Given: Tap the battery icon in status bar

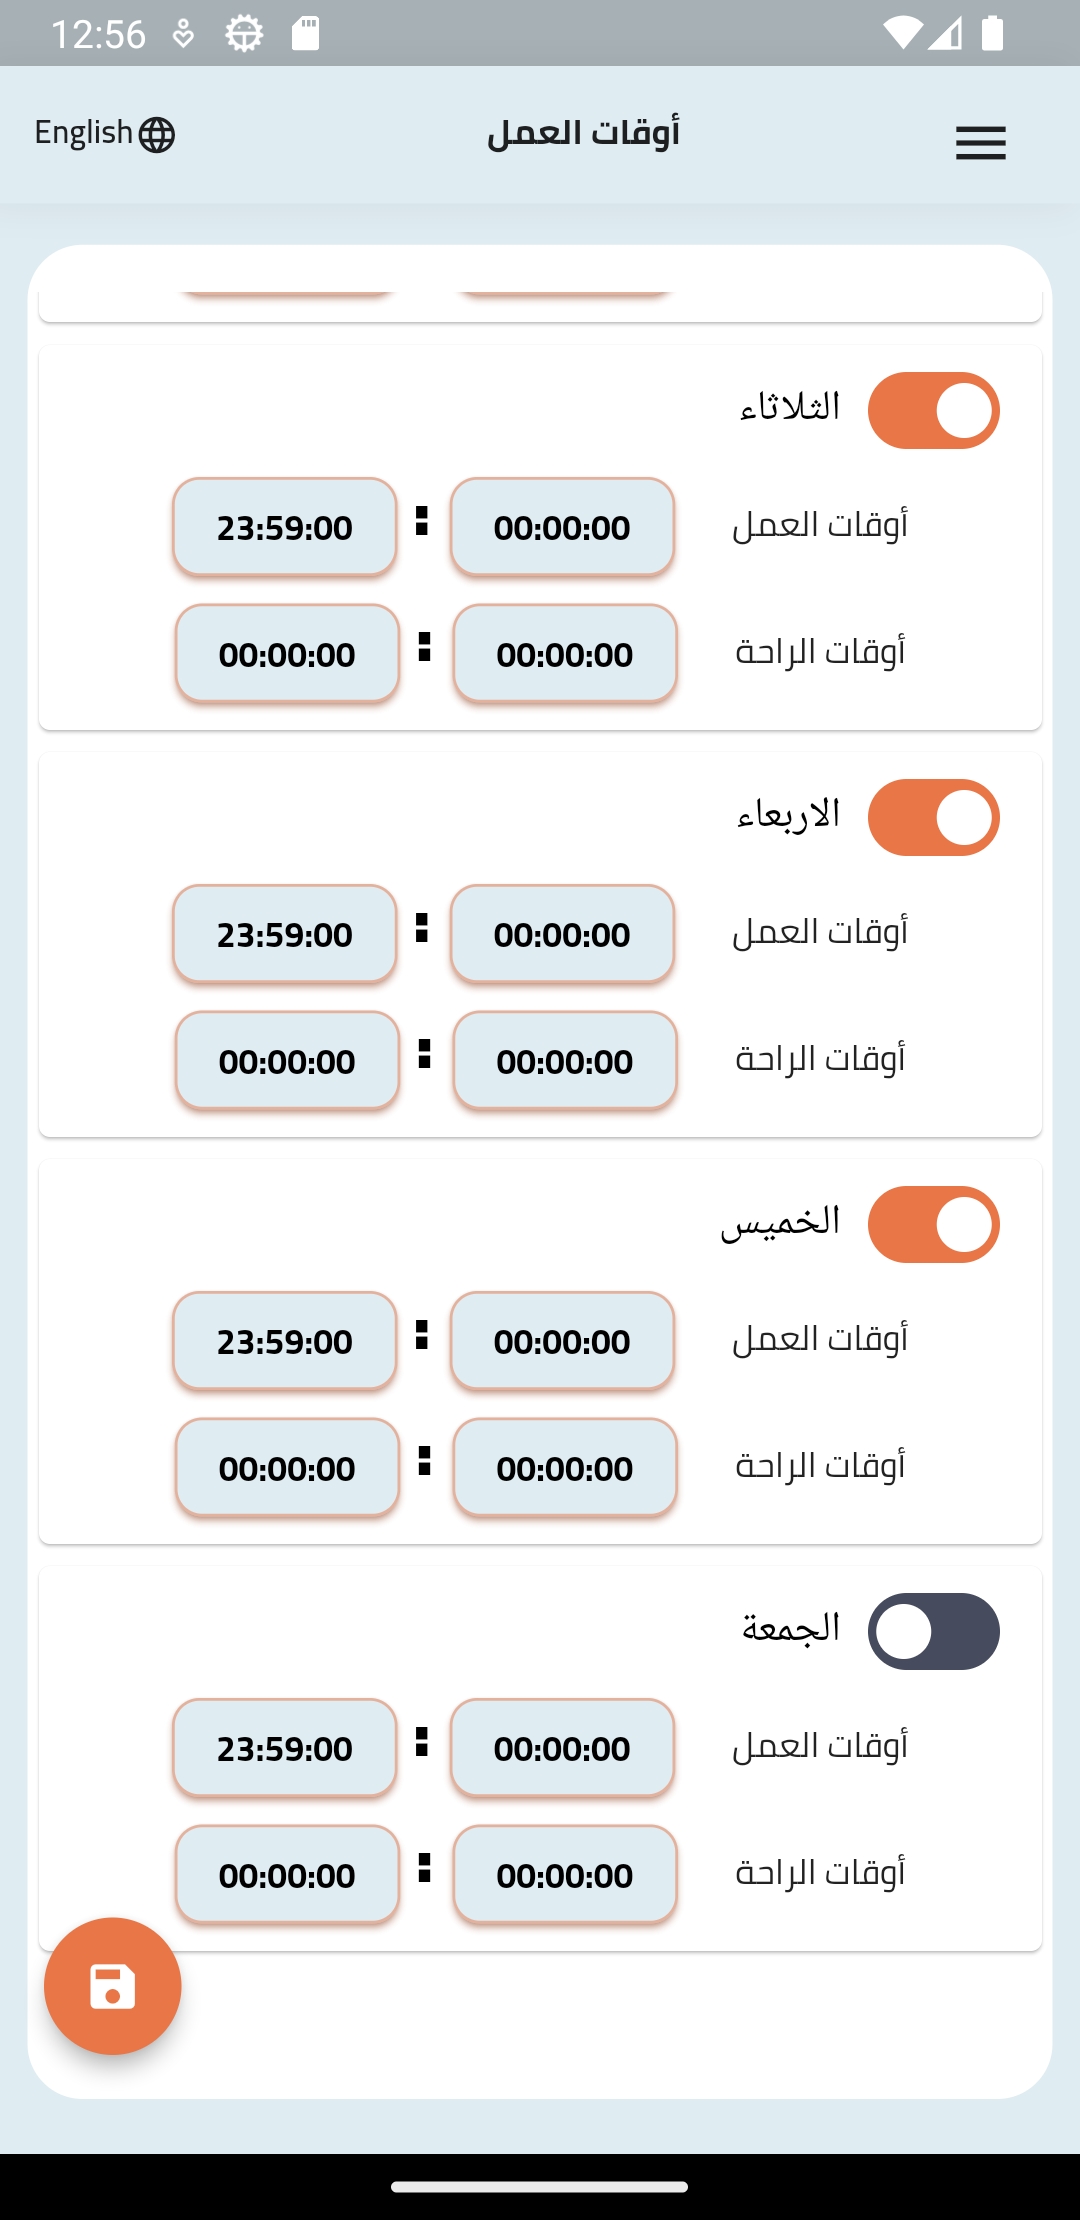Looking at the screenshot, I should [992, 33].
